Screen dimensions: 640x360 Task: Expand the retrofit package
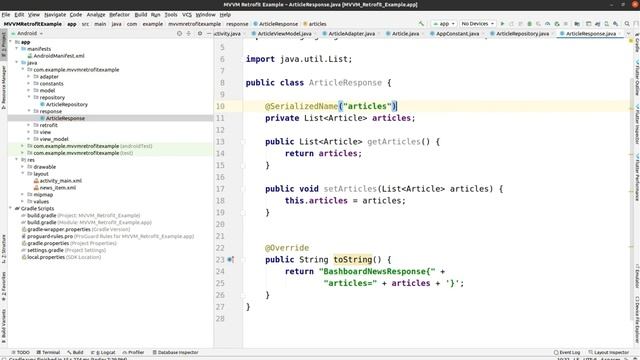[29, 125]
